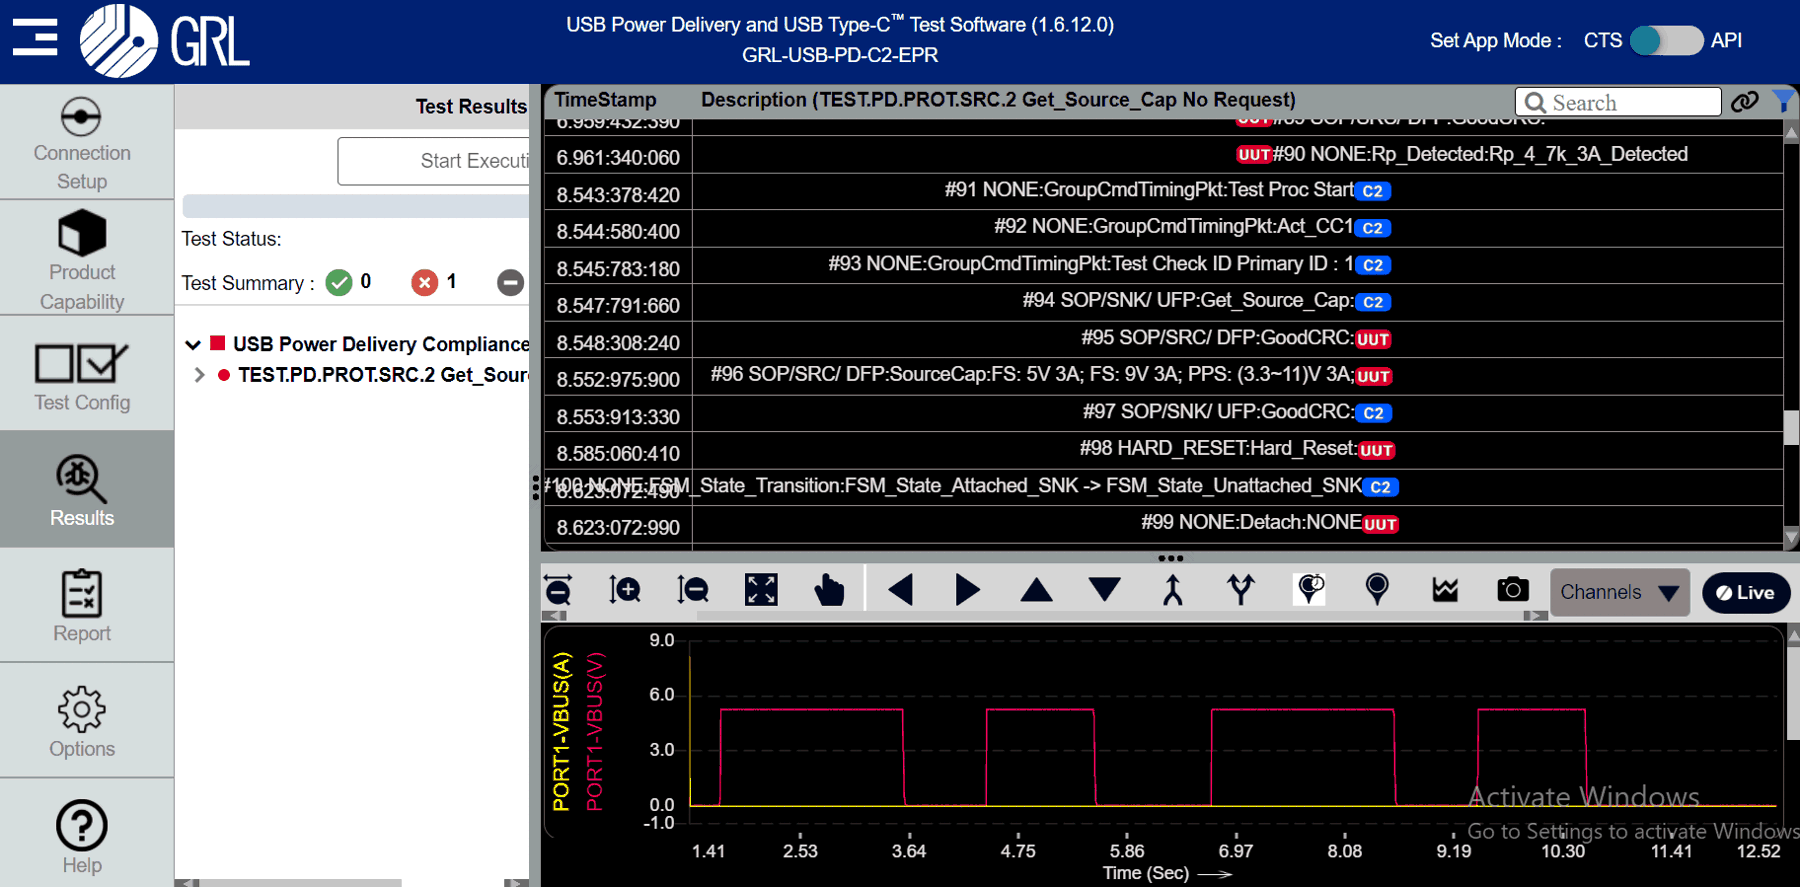1800x887 pixels.
Task: Open the Report section
Action: (82, 605)
